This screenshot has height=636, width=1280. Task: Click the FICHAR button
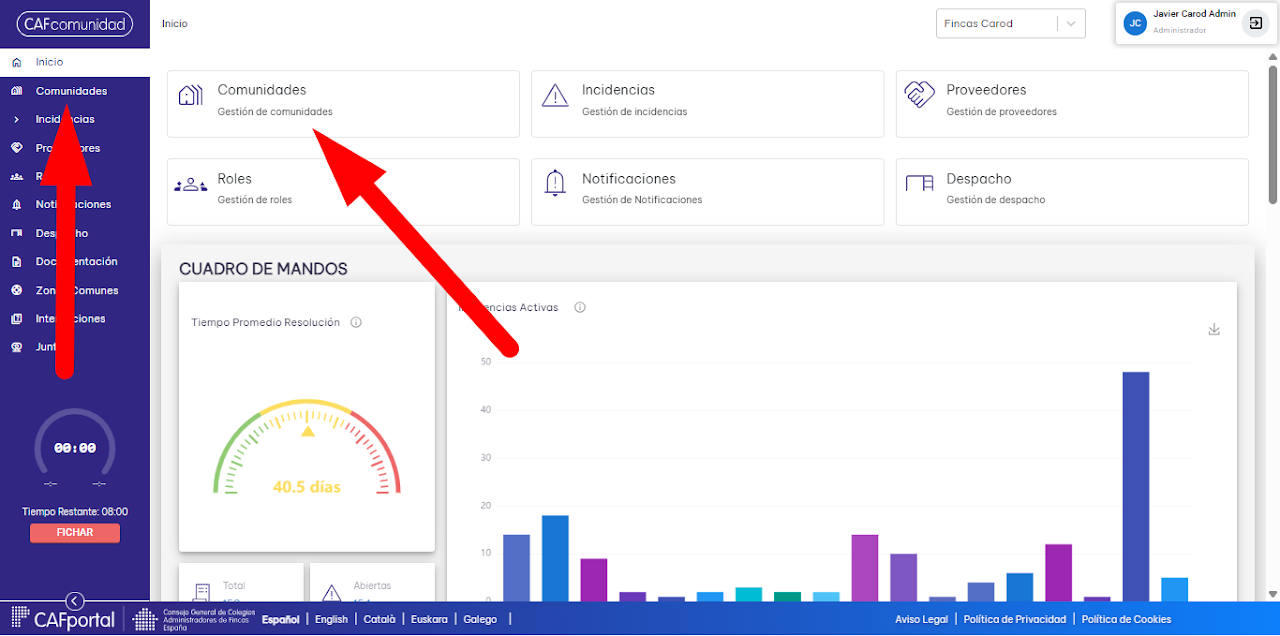pos(75,533)
